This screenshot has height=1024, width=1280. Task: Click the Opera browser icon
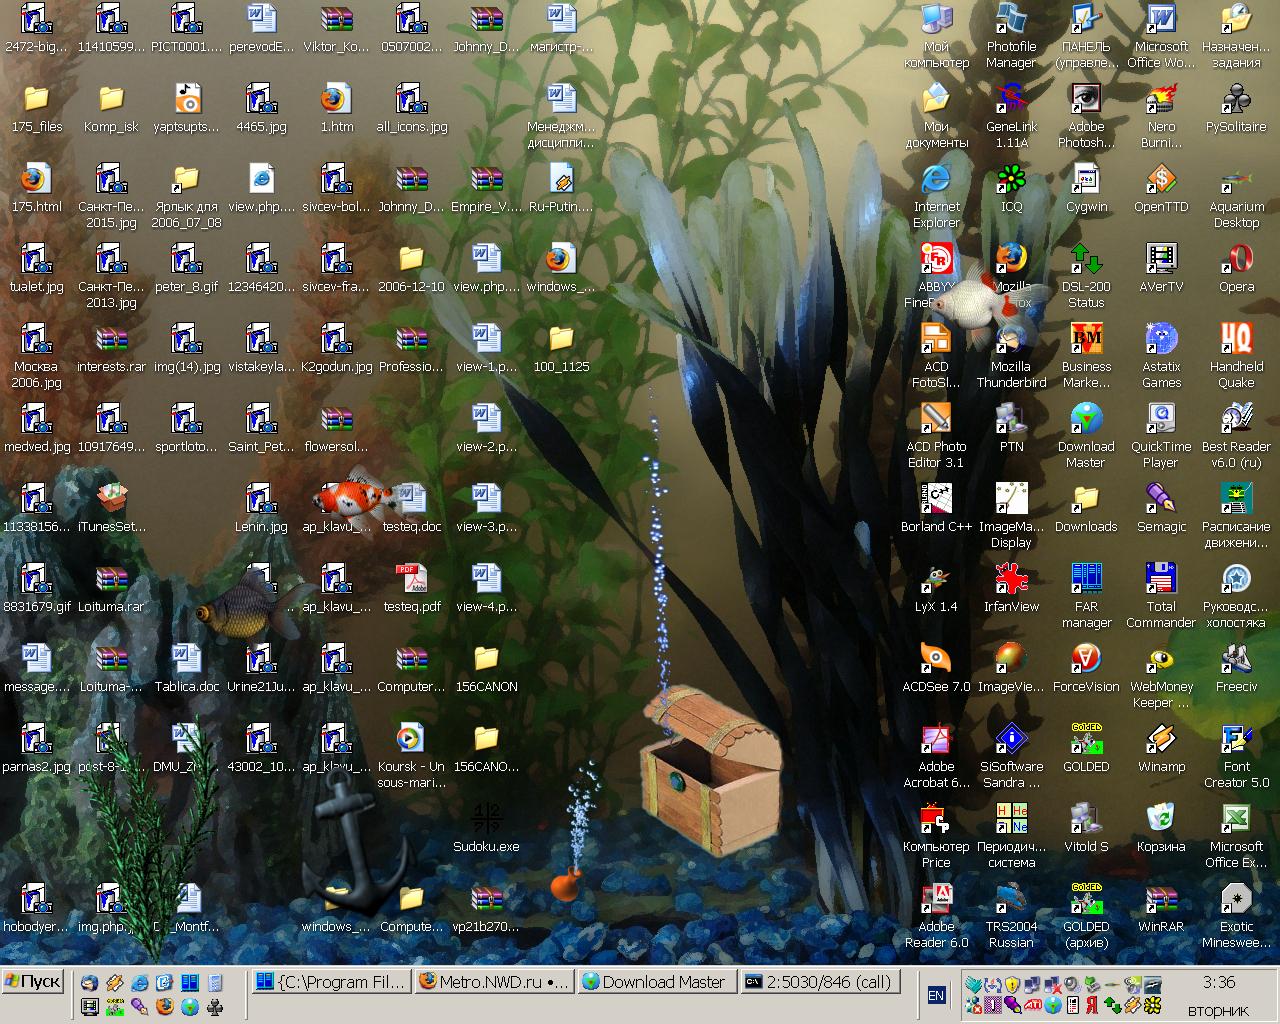1236,260
